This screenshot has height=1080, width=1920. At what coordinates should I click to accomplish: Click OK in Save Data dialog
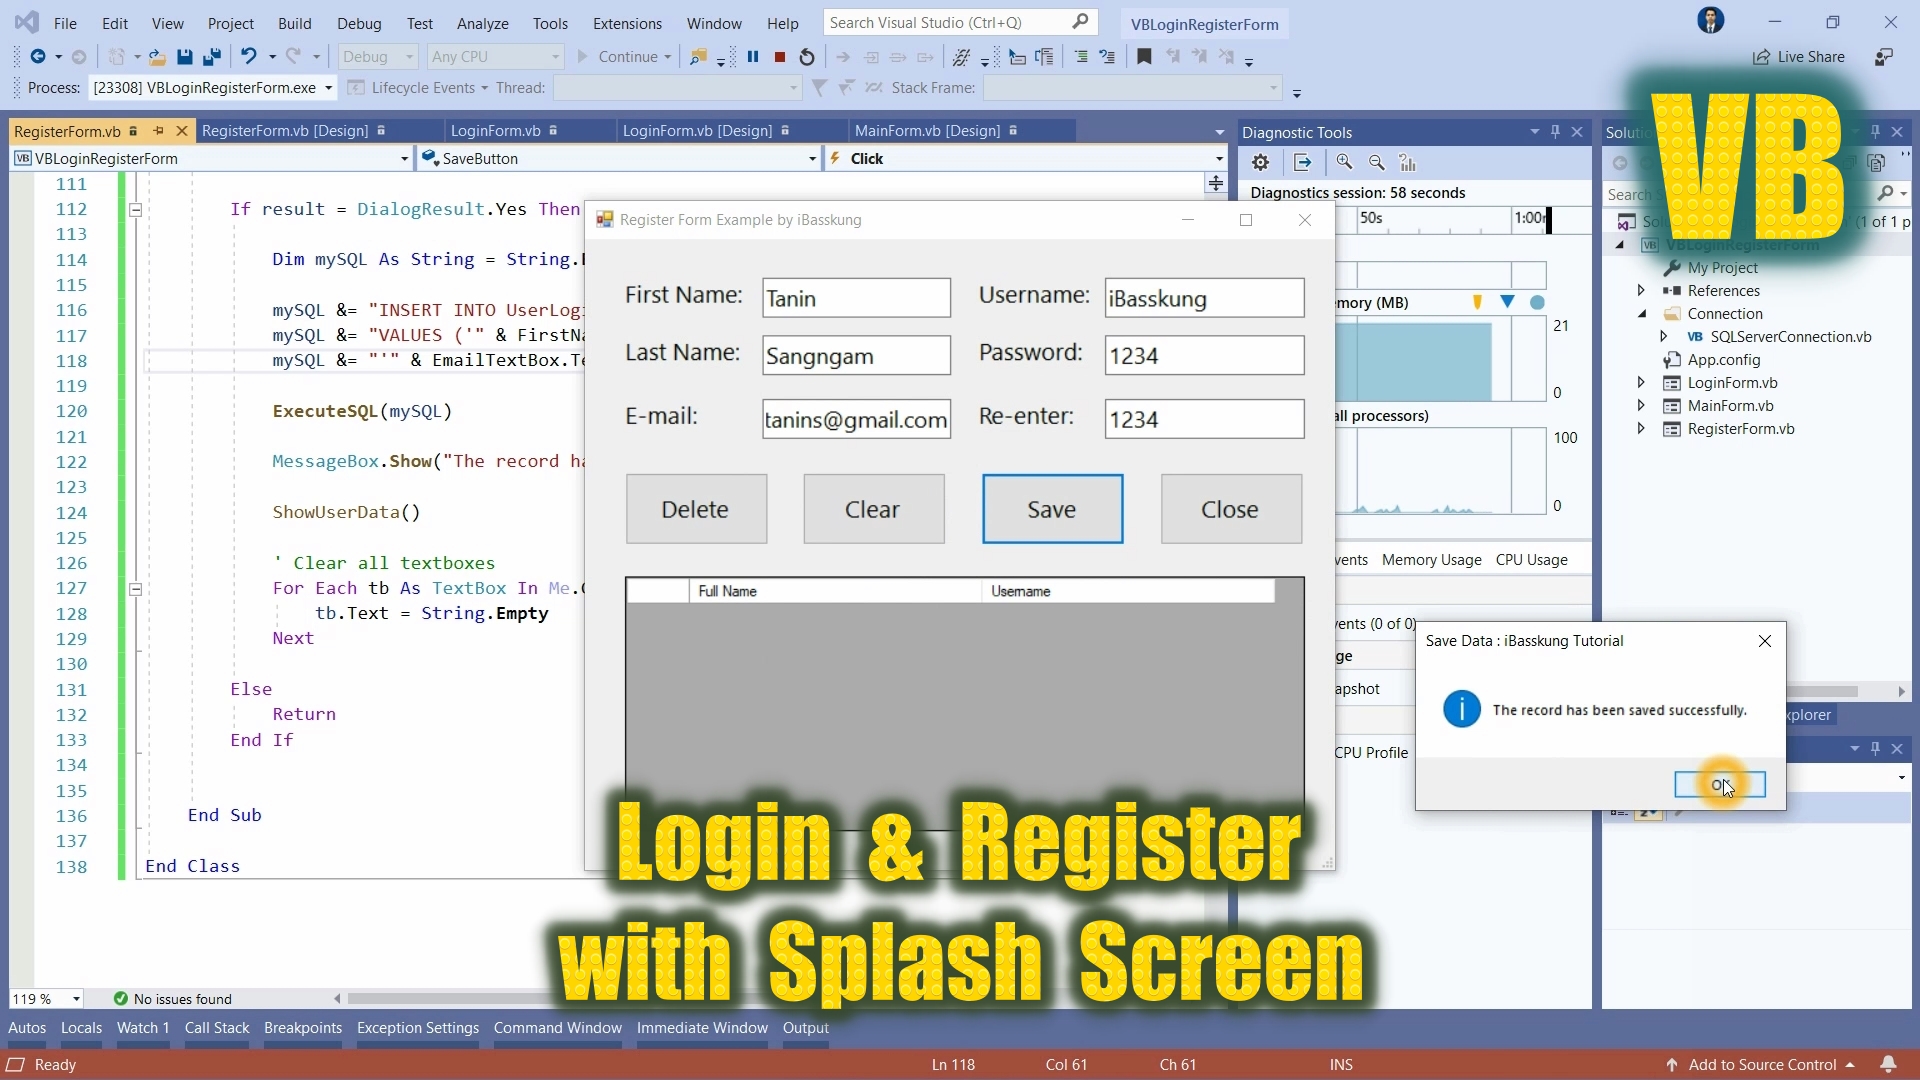[1720, 785]
